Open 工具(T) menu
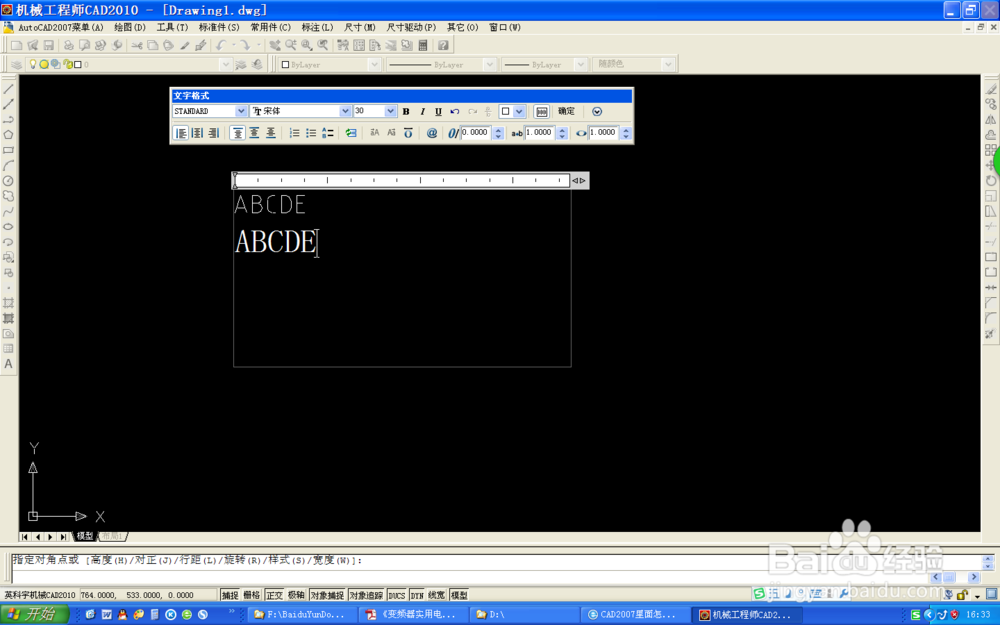Screen dimensions: 1000x625 coord(172,27)
